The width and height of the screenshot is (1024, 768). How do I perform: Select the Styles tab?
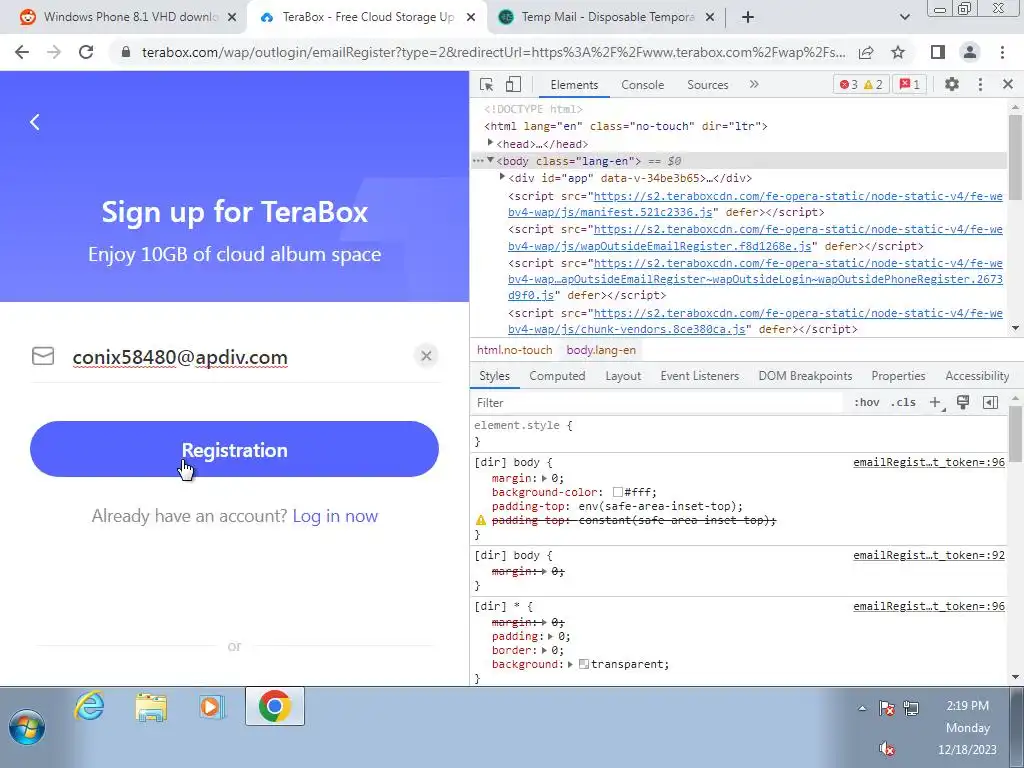click(x=494, y=376)
